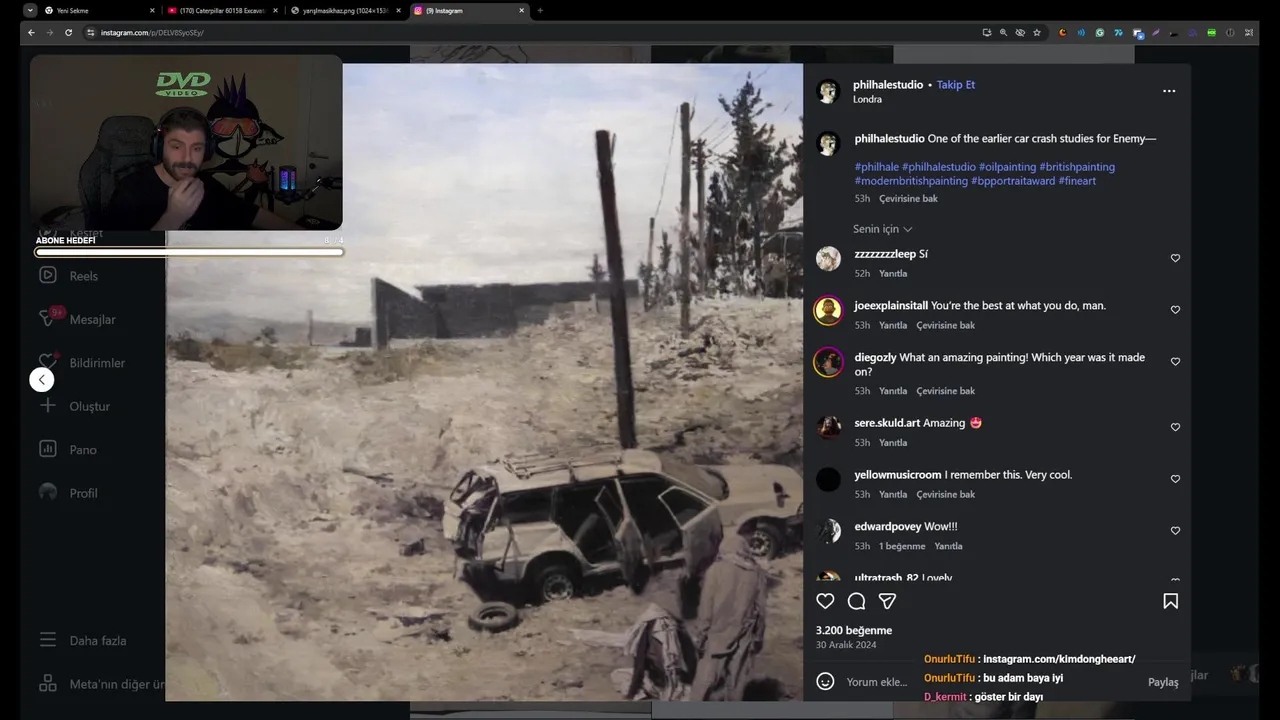Expand the Senin için comment sort dropdown
Screen dimensions: 1280x720
883,229
